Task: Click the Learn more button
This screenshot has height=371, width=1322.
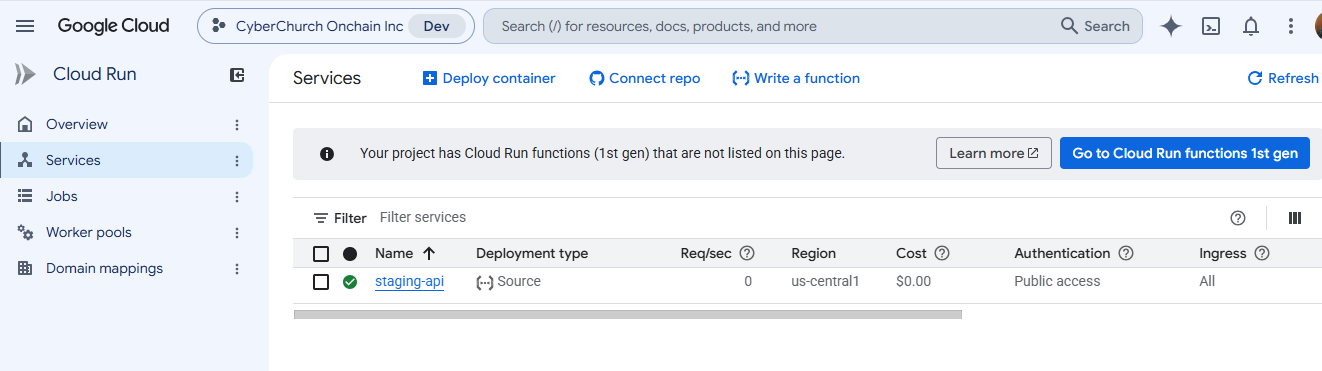Action: (x=994, y=154)
